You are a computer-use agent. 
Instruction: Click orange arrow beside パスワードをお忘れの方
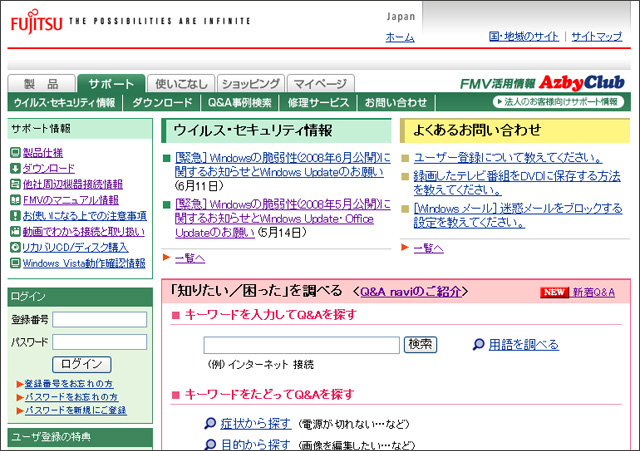click(x=20, y=397)
